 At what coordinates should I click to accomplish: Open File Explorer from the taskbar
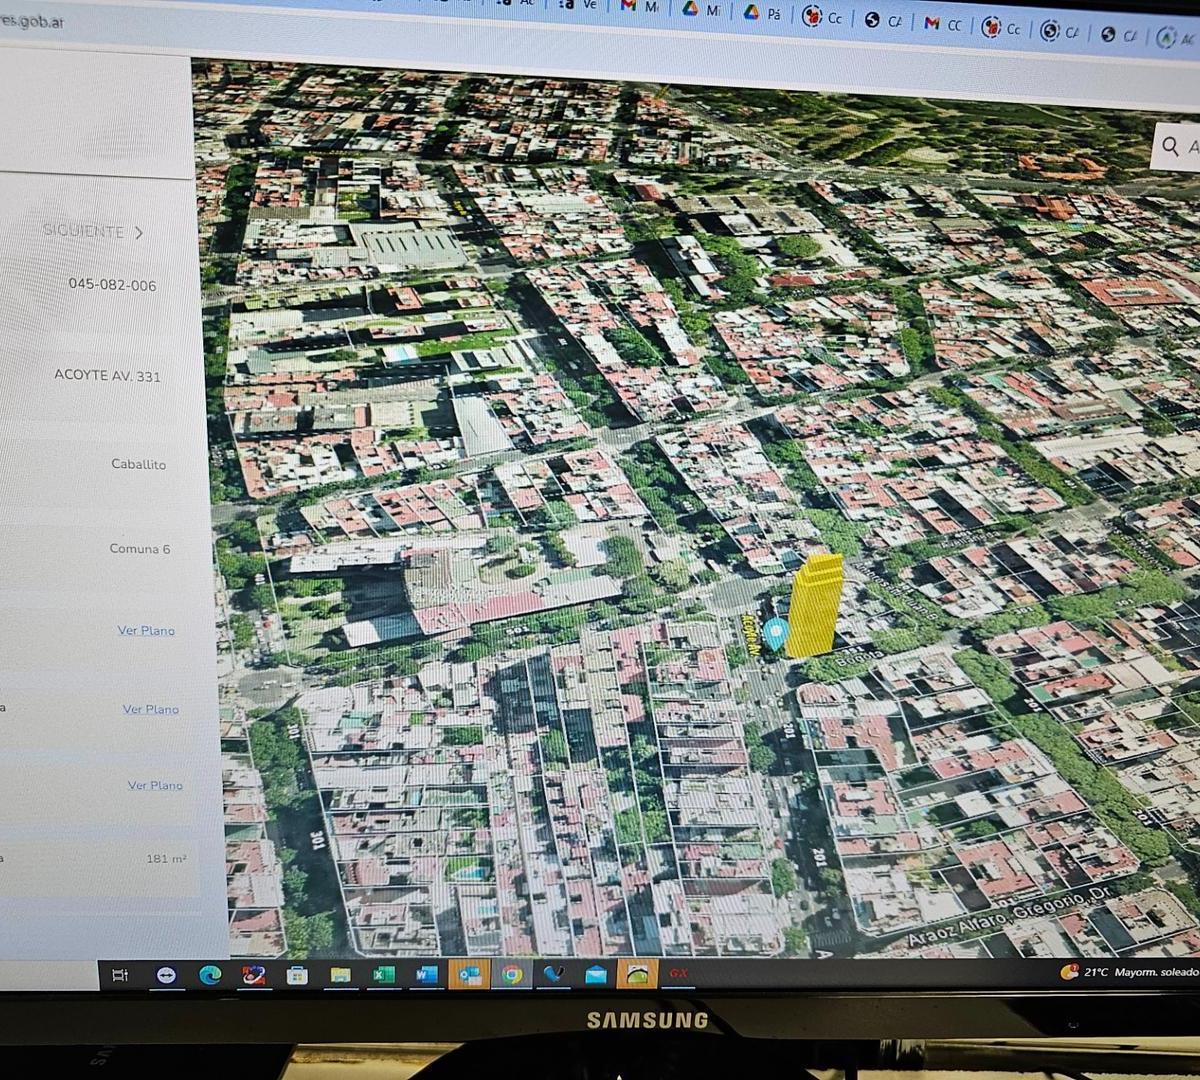pos(341,975)
